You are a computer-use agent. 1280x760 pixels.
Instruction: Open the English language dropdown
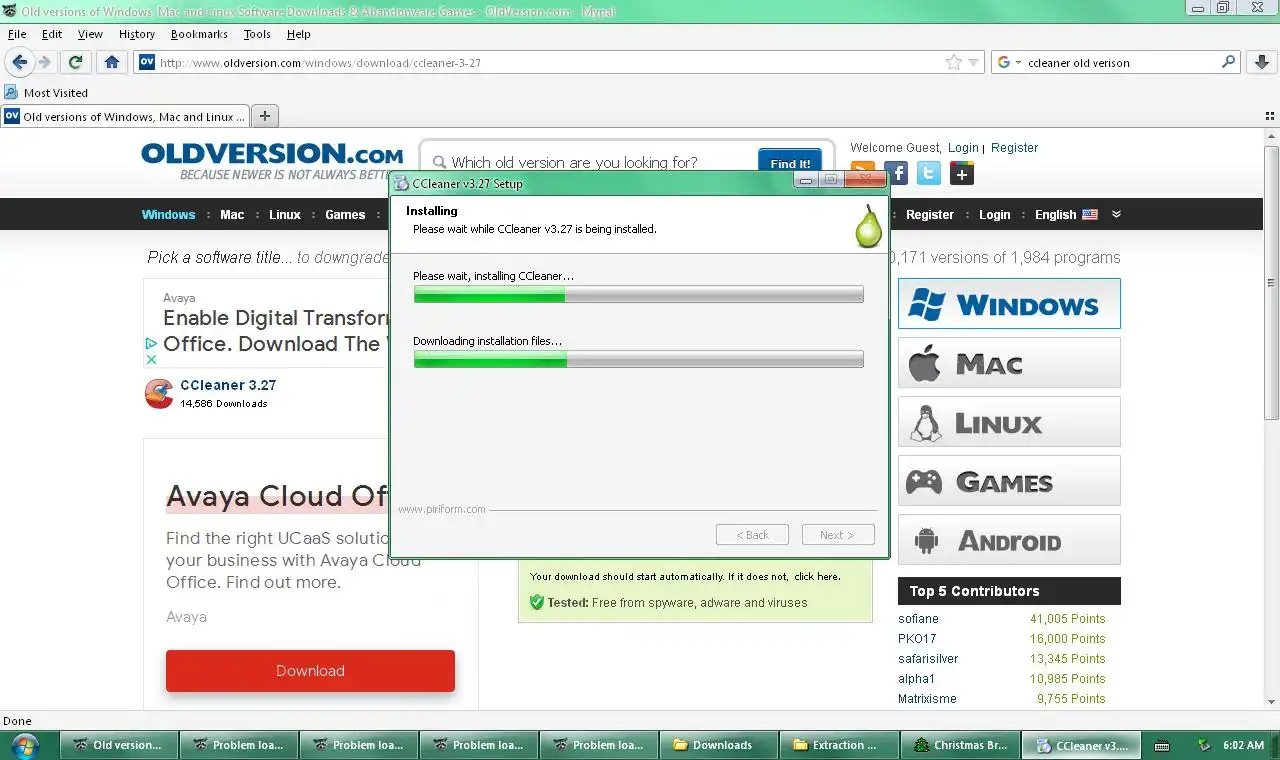pos(1066,214)
